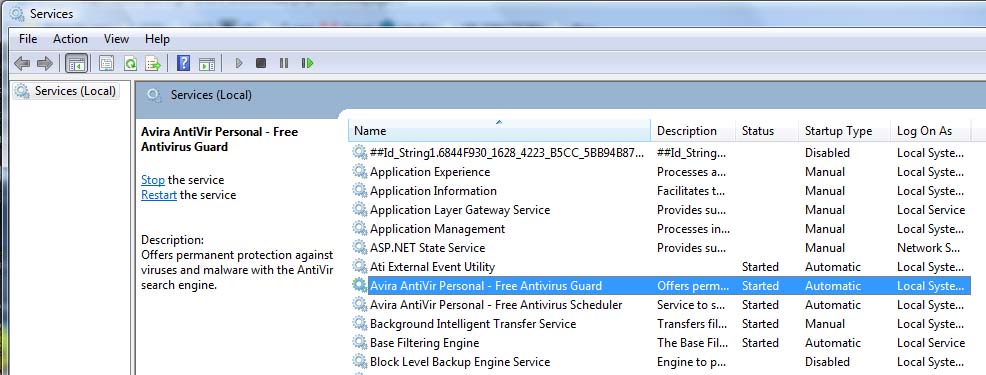
Task: Sort by the Startup Type column header
Action: tap(845, 131)
